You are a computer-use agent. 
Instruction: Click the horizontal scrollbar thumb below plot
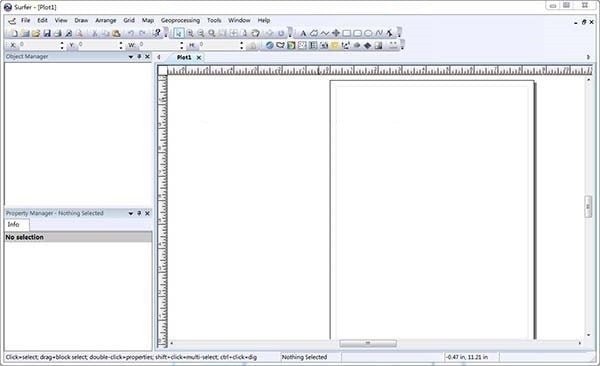pos(368,343)
